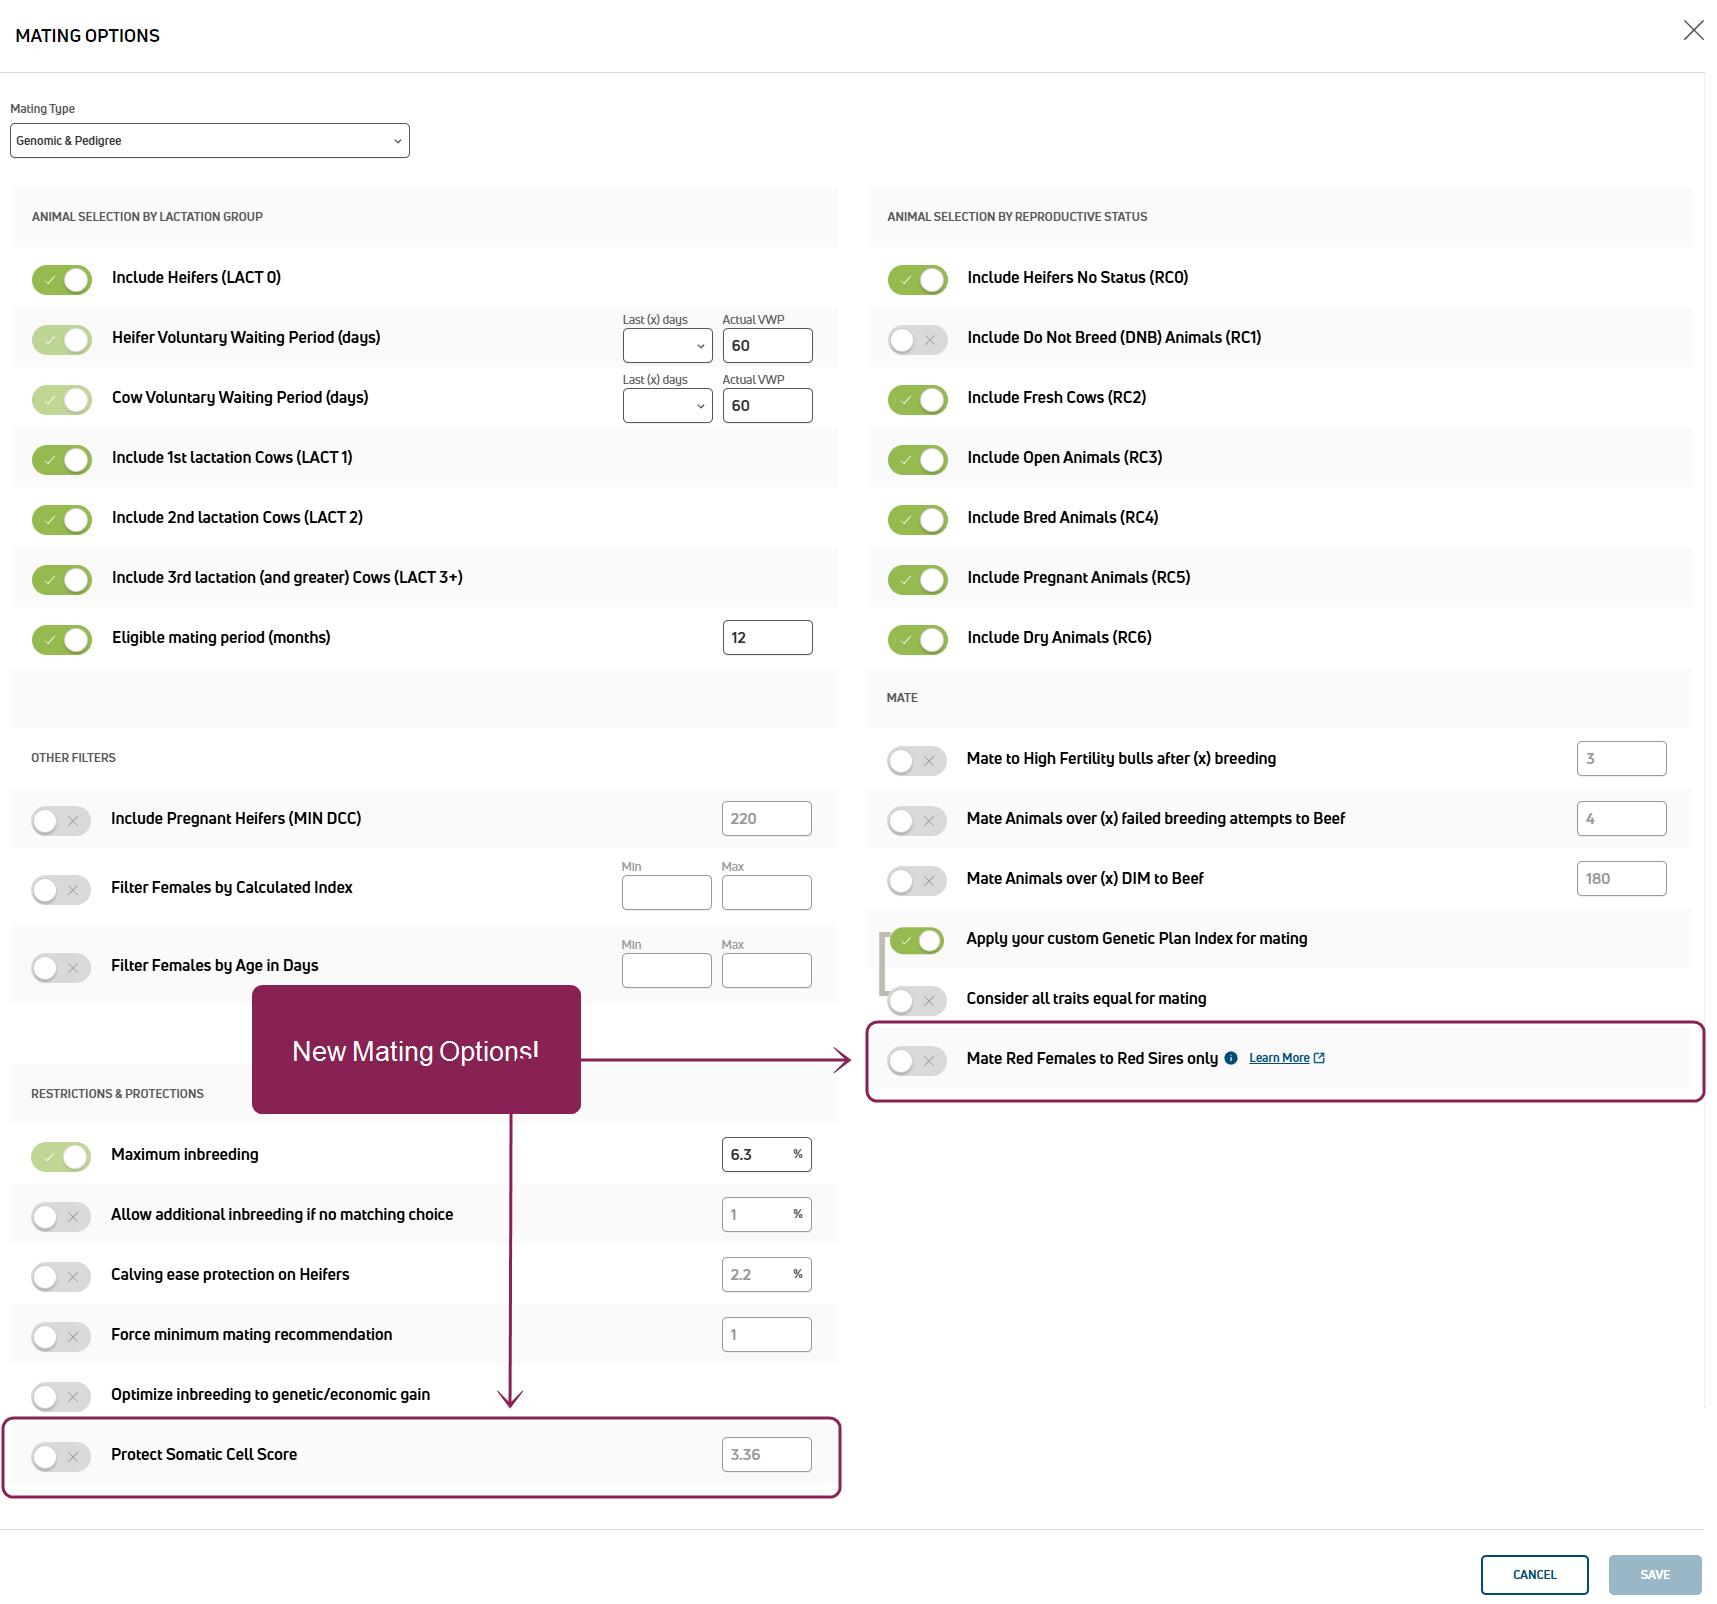Enable Calving ease protection on Heifers
The image size is (1717, 1604).
[x=61, y=1276]
